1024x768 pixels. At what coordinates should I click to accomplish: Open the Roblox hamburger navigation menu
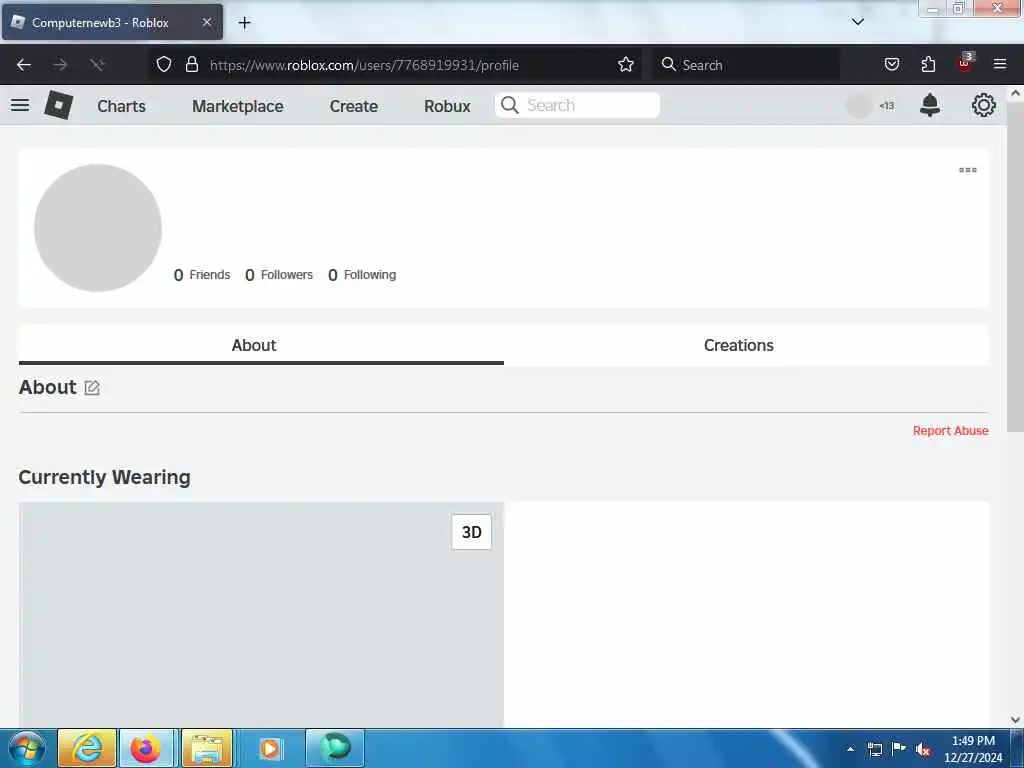click(20, 105)
